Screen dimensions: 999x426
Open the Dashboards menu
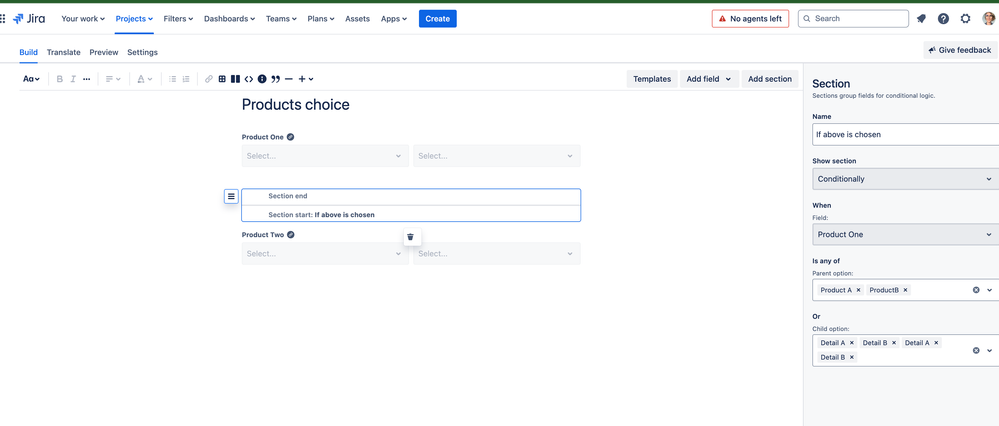click(229, 18)
